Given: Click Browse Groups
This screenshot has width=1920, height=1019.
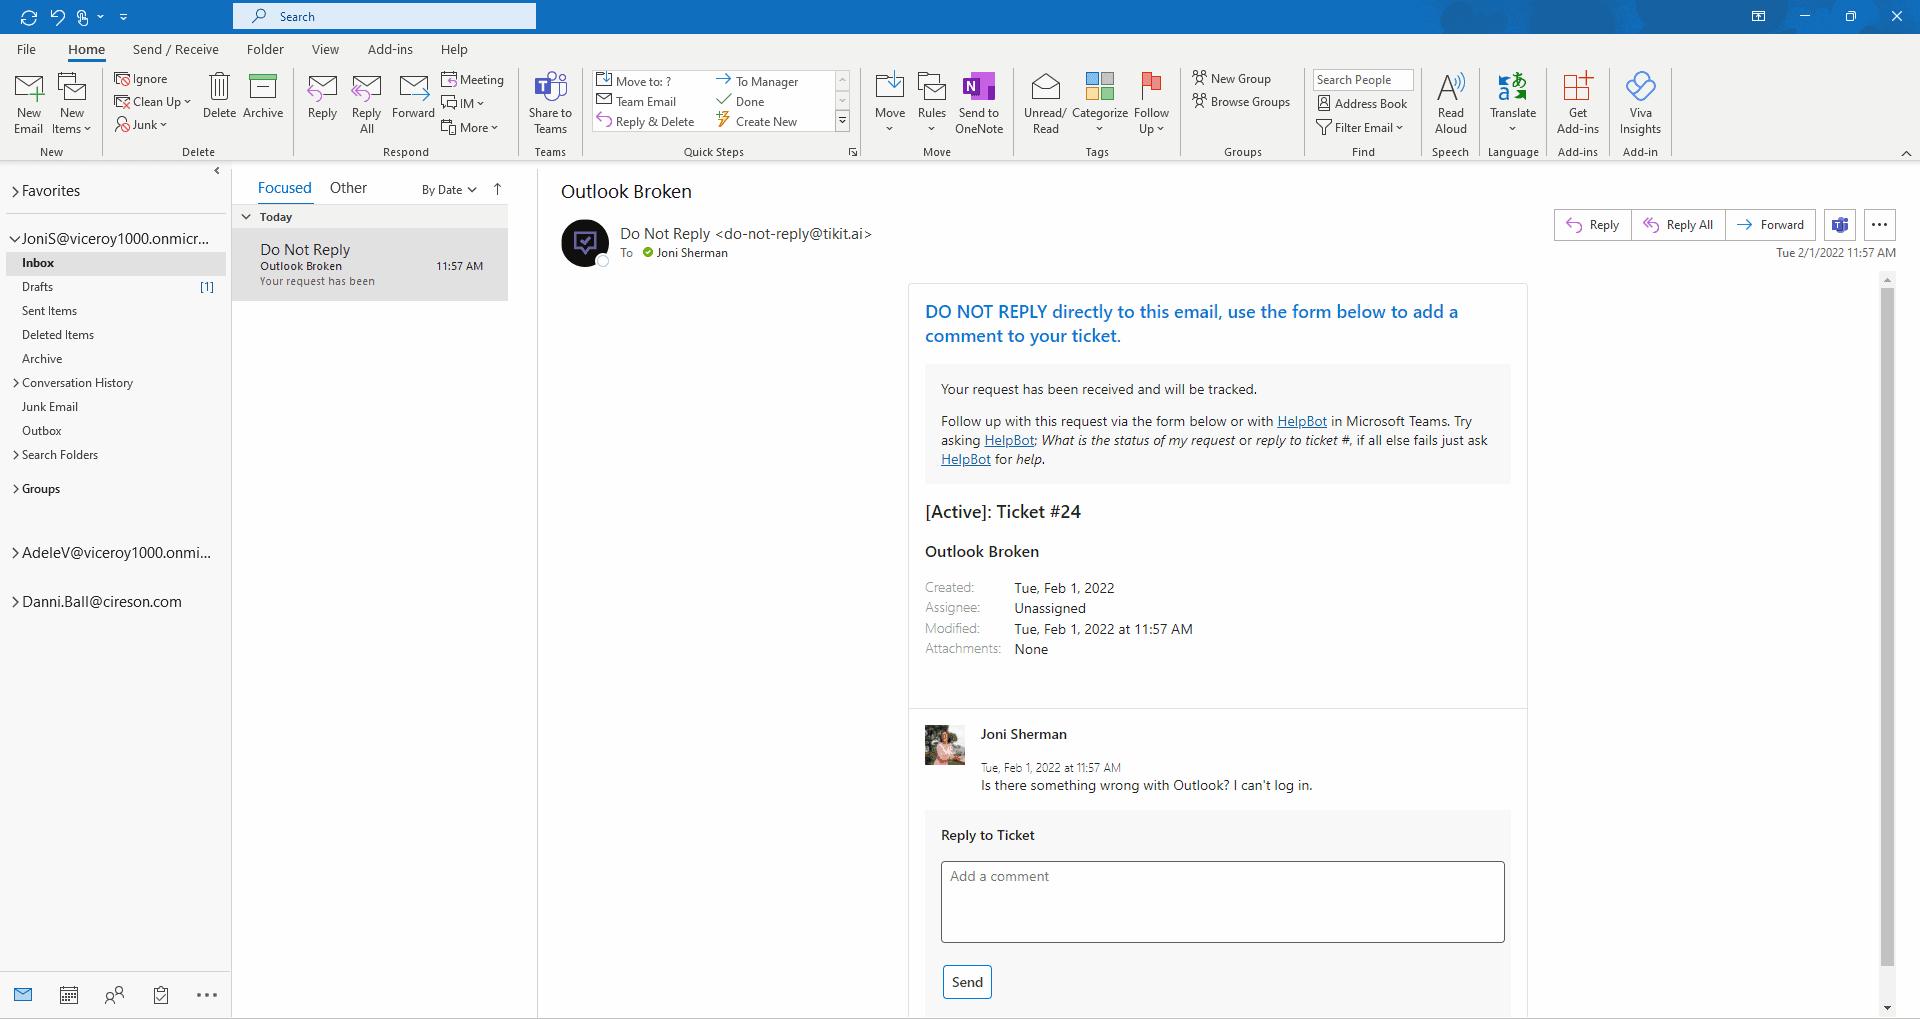Looking at the screenshot, I should click(1241, 101).
